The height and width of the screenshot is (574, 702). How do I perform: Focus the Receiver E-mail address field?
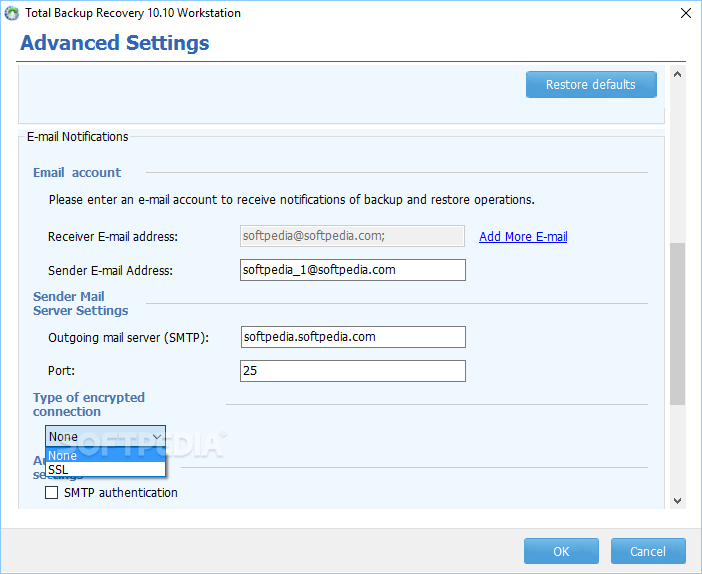click(352, 236)
